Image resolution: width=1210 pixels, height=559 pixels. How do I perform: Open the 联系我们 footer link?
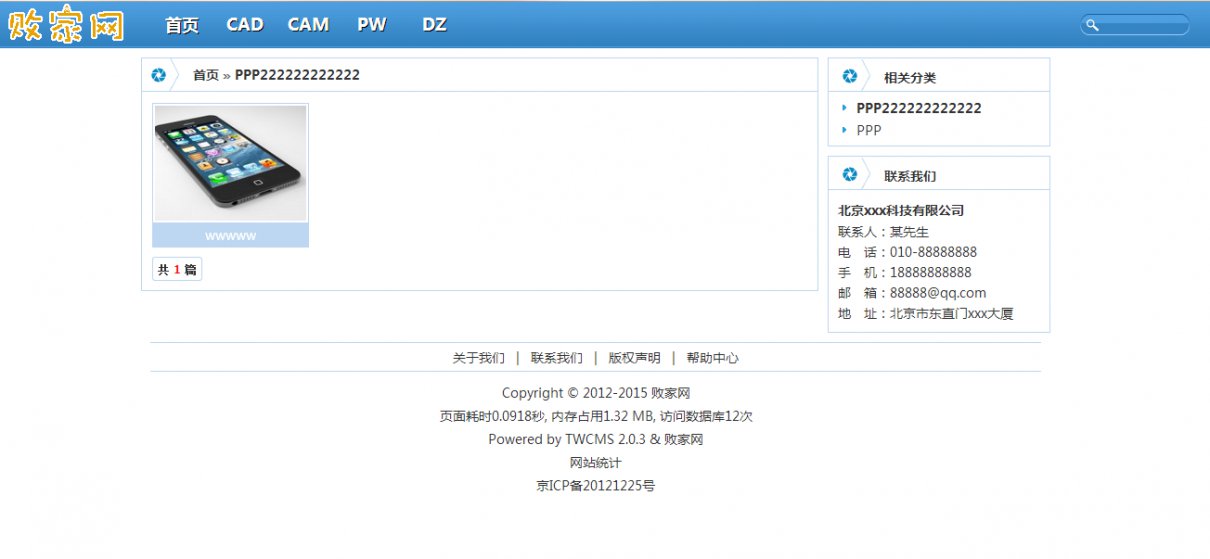click(556, 358)
